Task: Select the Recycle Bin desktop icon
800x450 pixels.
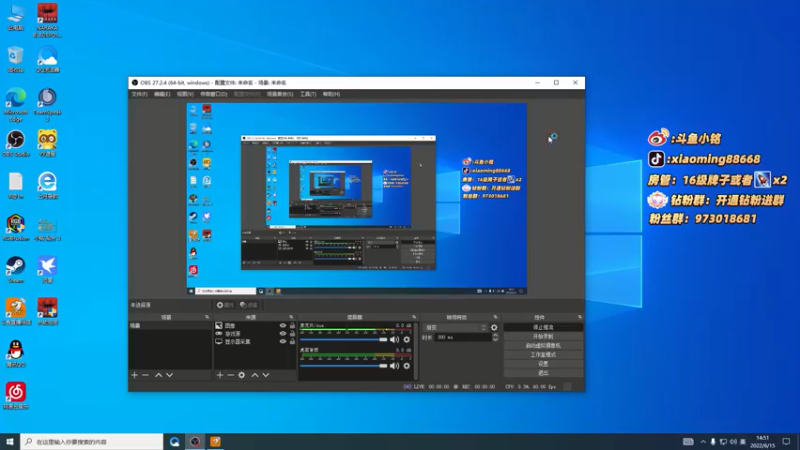Action: pyautogui.click(x=16, y=59)
